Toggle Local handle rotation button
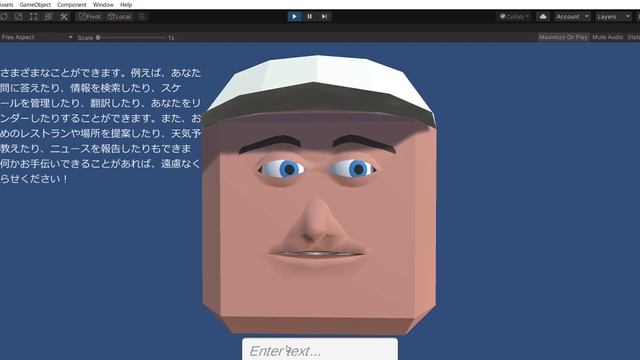Image resolution: width=640 pixels, height=360 pixels. pos(119,17)
